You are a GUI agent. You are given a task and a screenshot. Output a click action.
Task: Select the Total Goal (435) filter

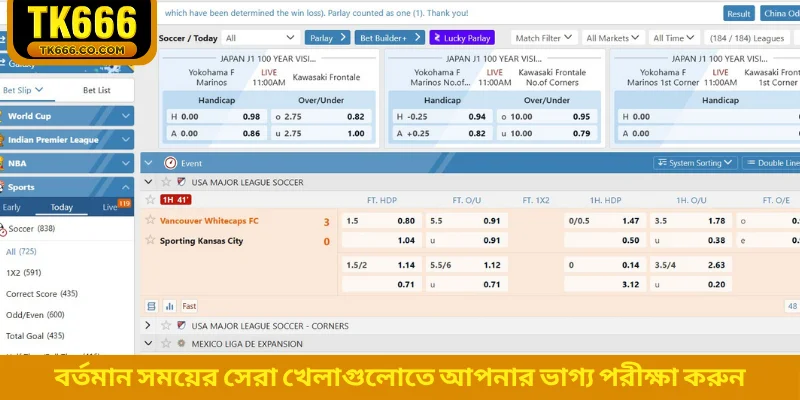(35, 336)
